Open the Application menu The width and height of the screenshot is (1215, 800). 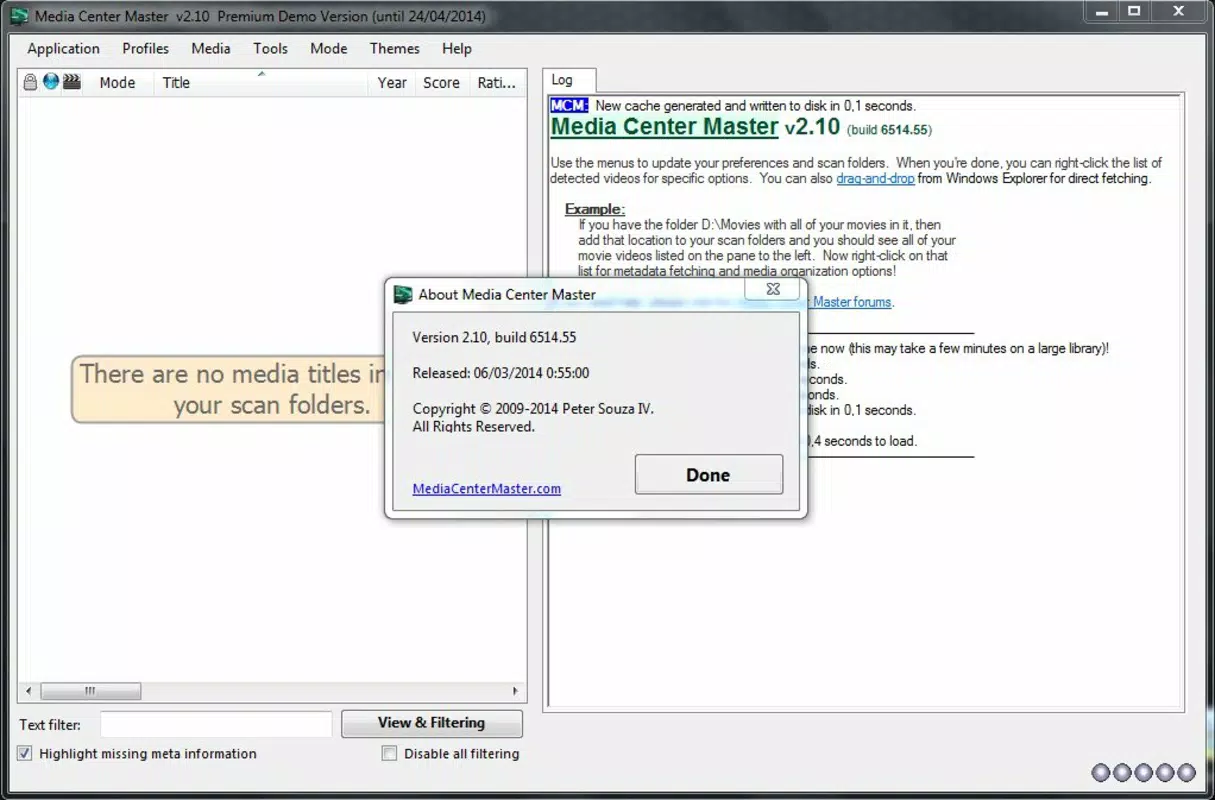[64, 48]
